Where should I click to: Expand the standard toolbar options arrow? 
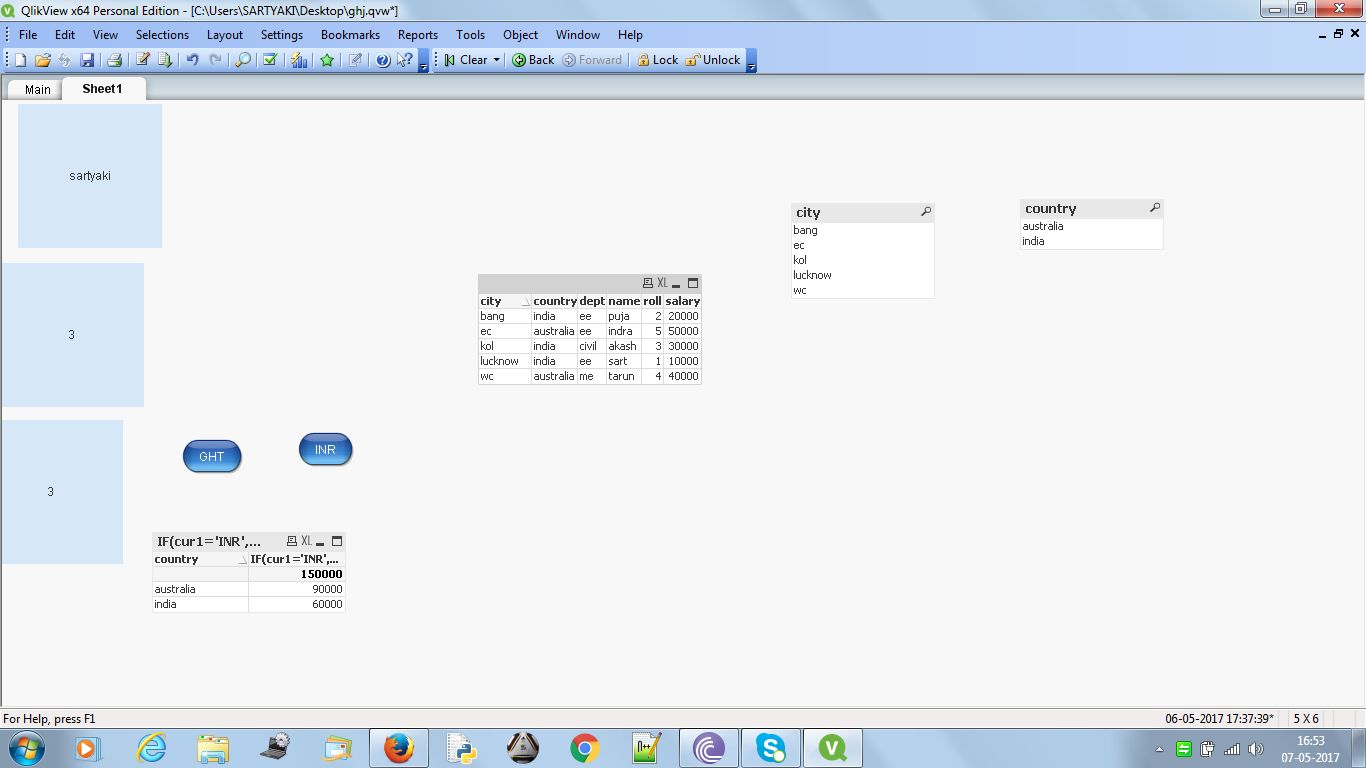(424, 61)
